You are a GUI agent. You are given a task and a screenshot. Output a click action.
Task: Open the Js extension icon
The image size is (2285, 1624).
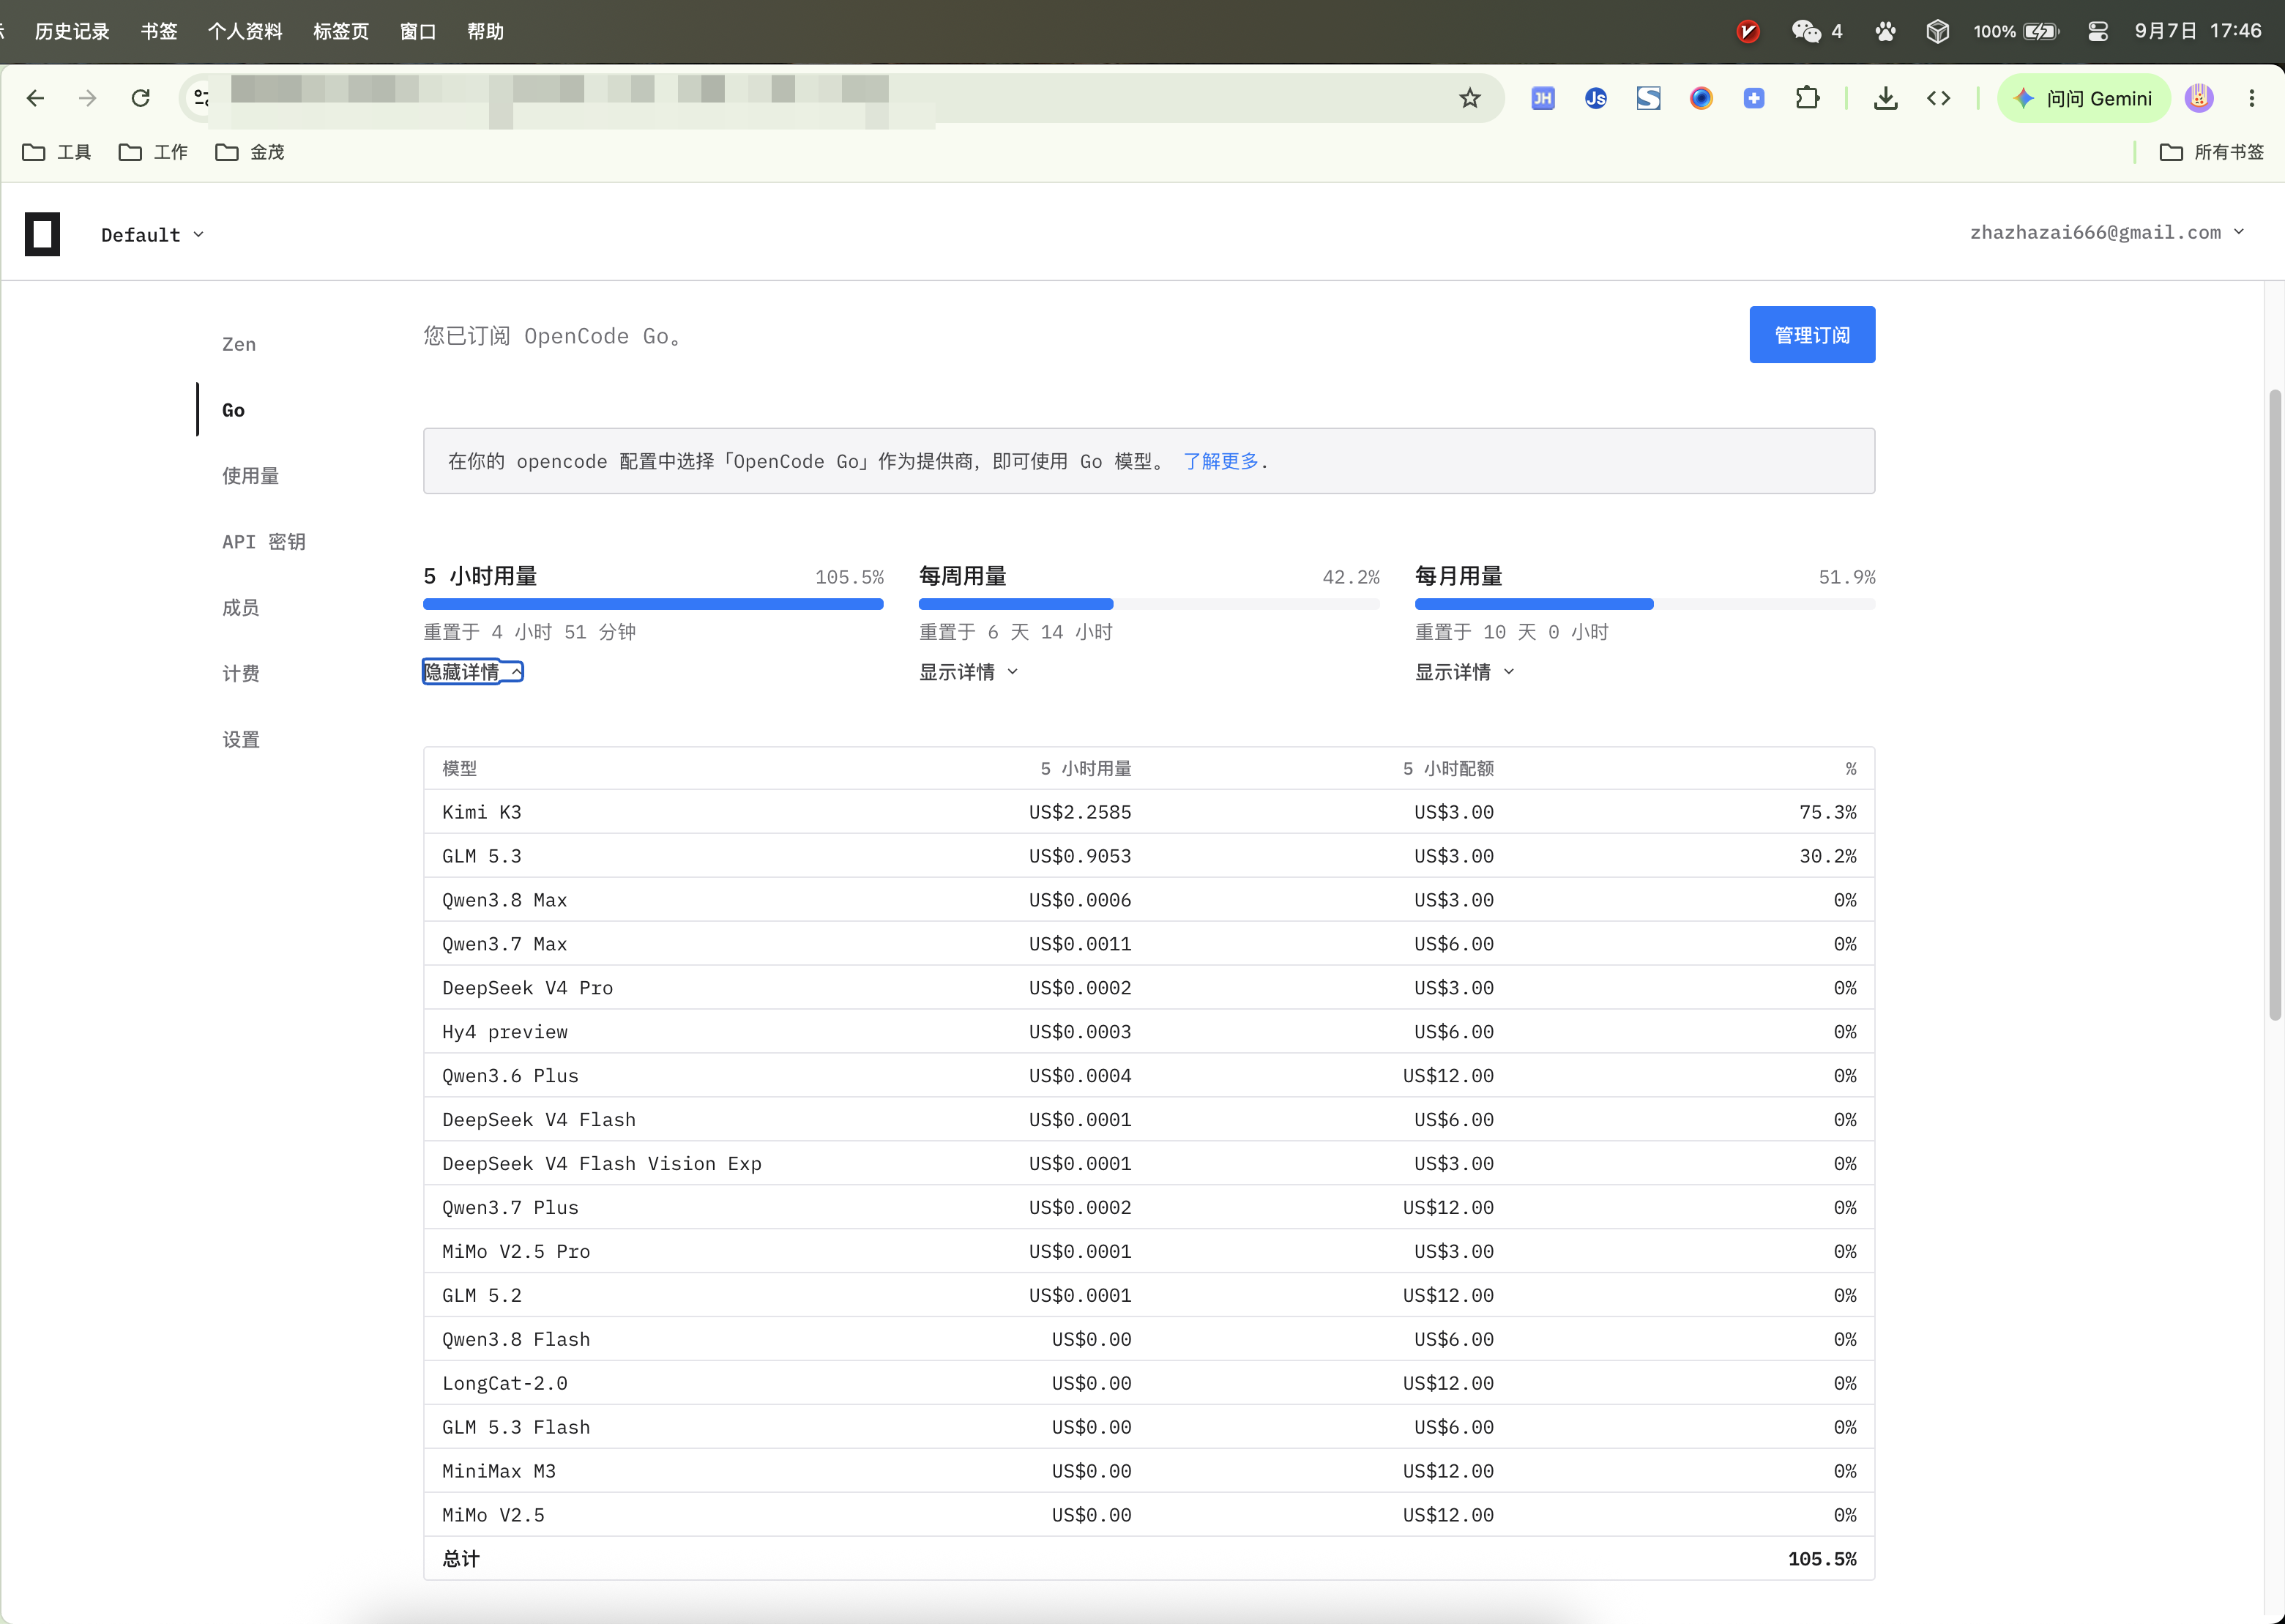pyautogui.click(x=1596, y=98)
